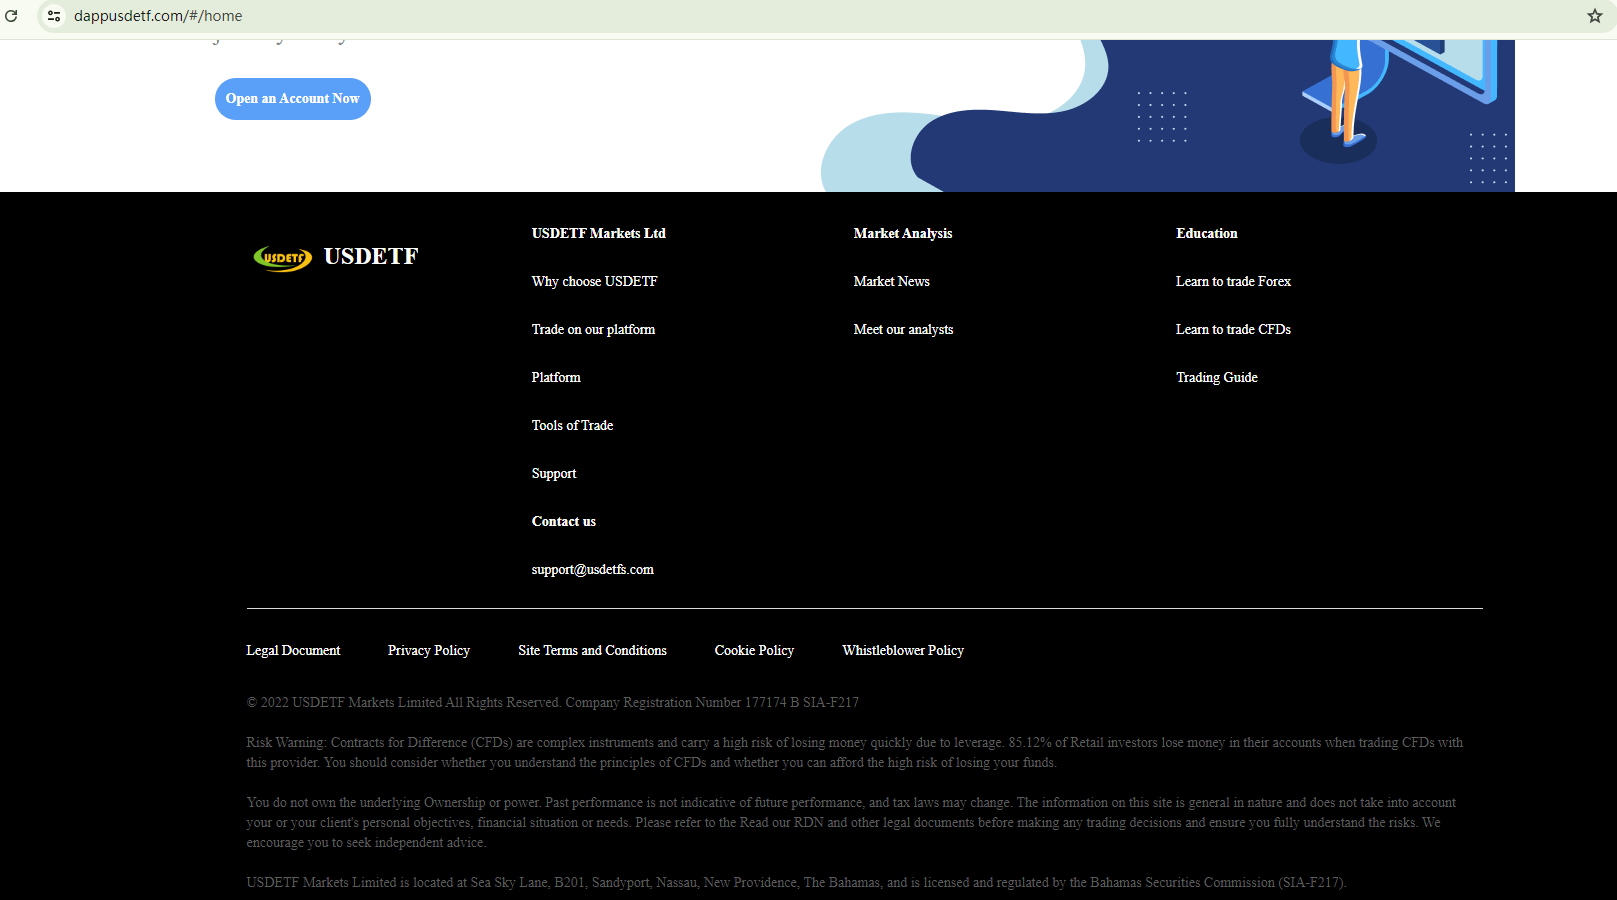Read the Cookie Policy

tap(755, 651)
